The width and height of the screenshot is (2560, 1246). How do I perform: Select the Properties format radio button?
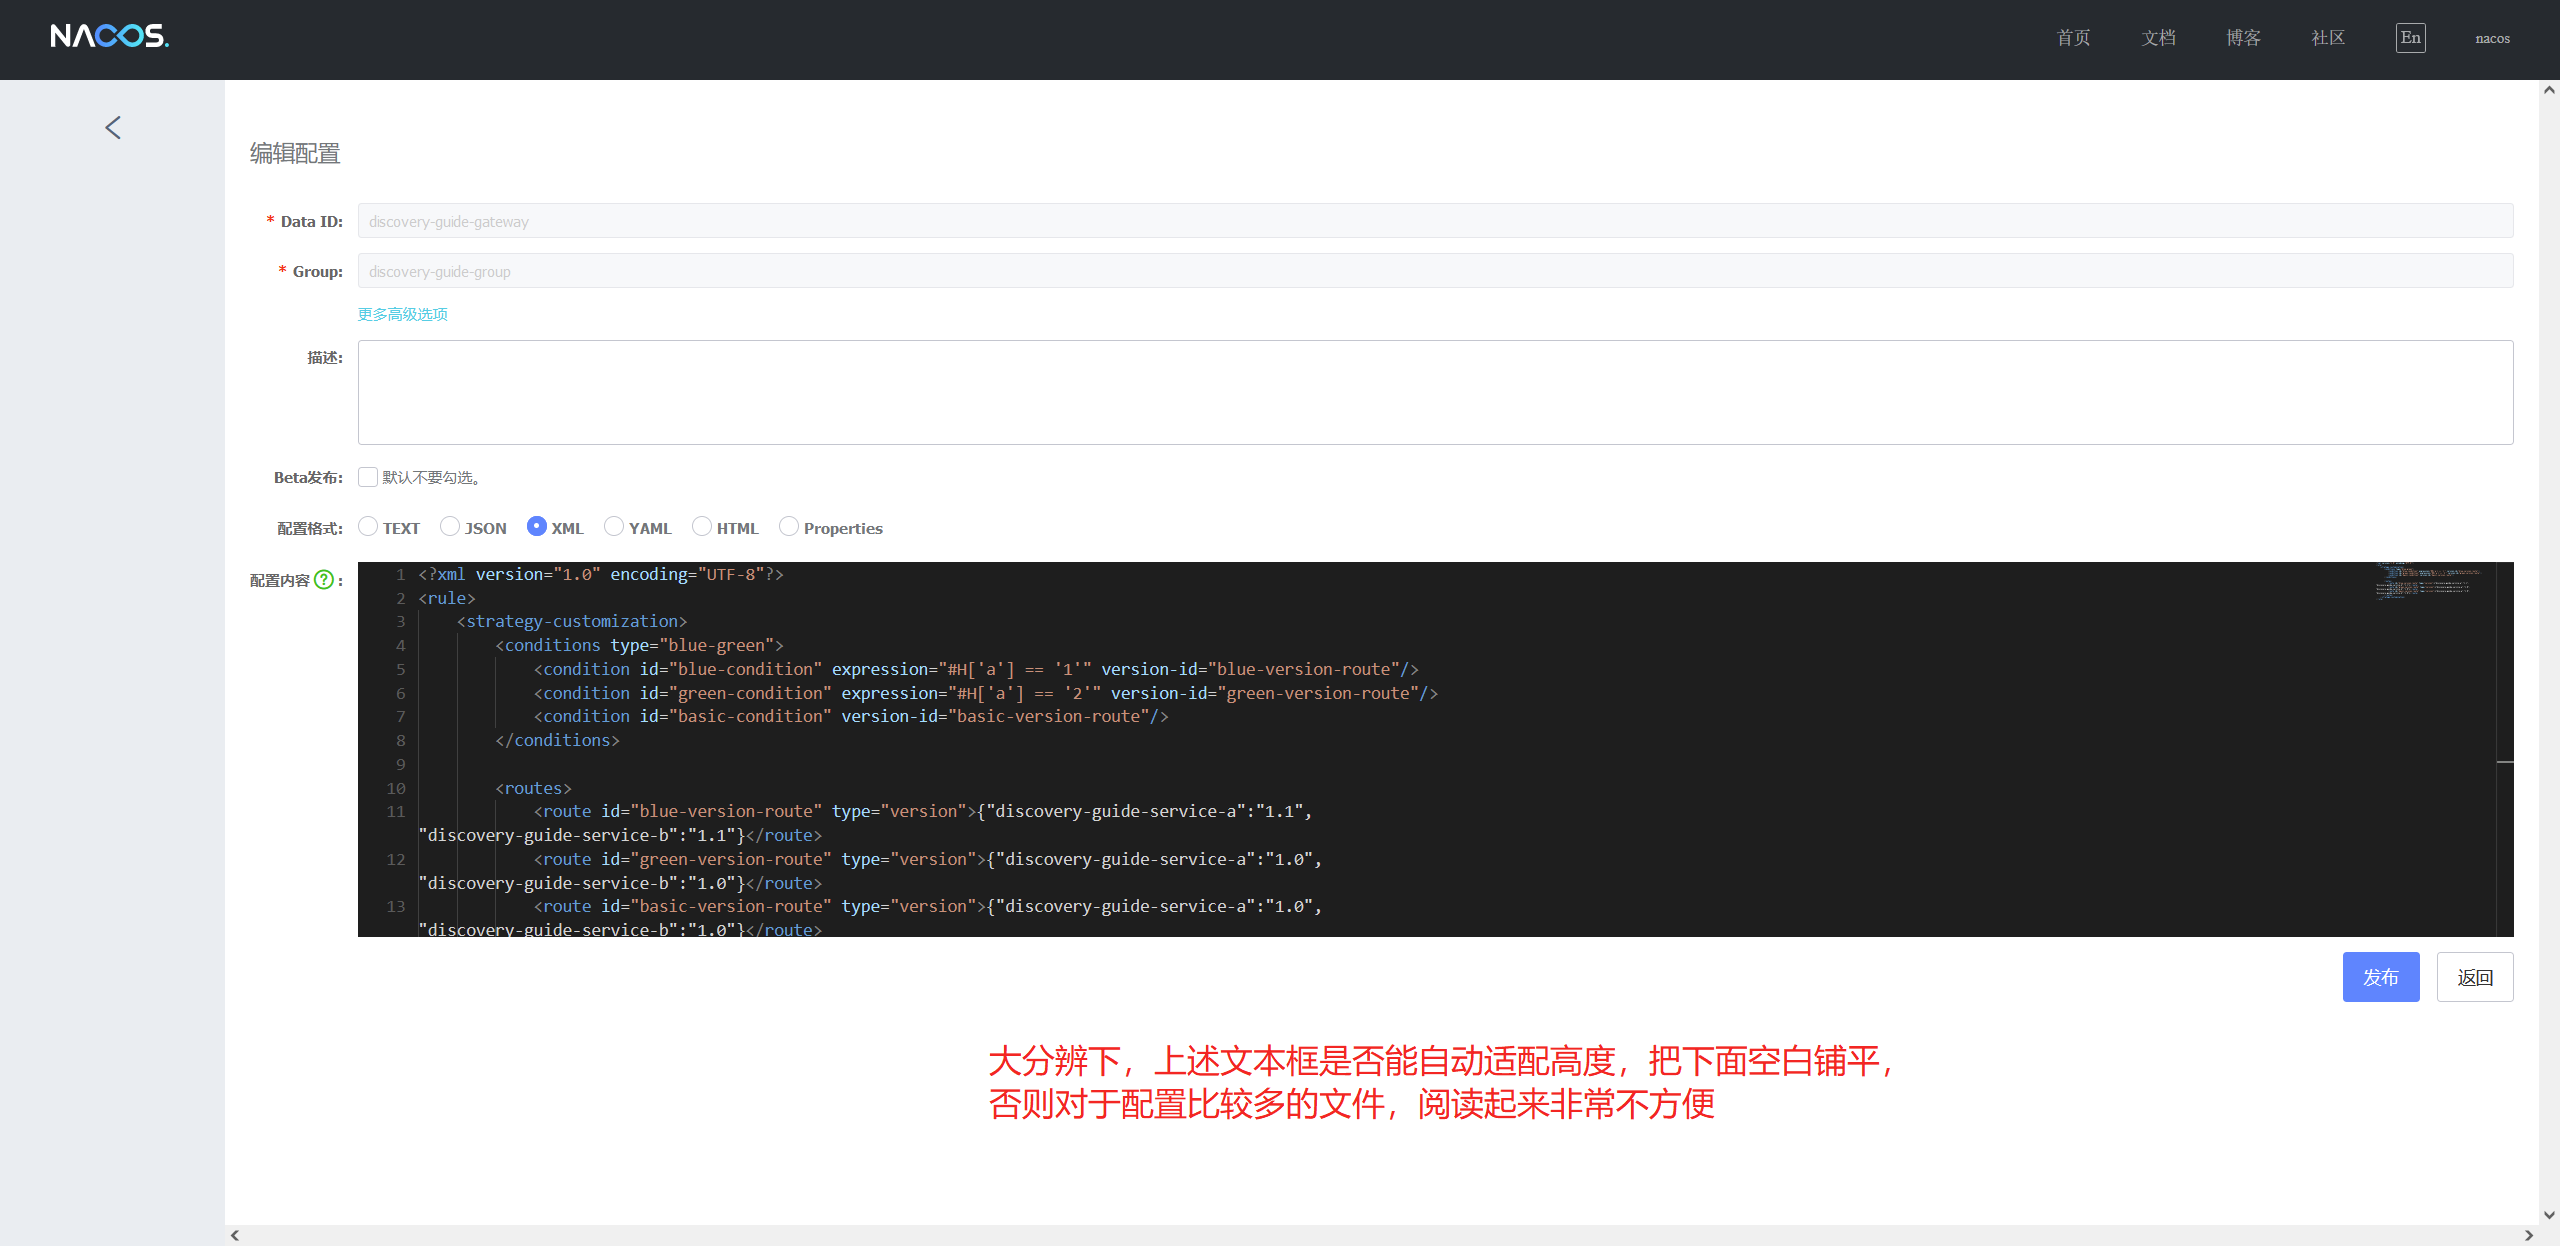click(x=789, y=526)
